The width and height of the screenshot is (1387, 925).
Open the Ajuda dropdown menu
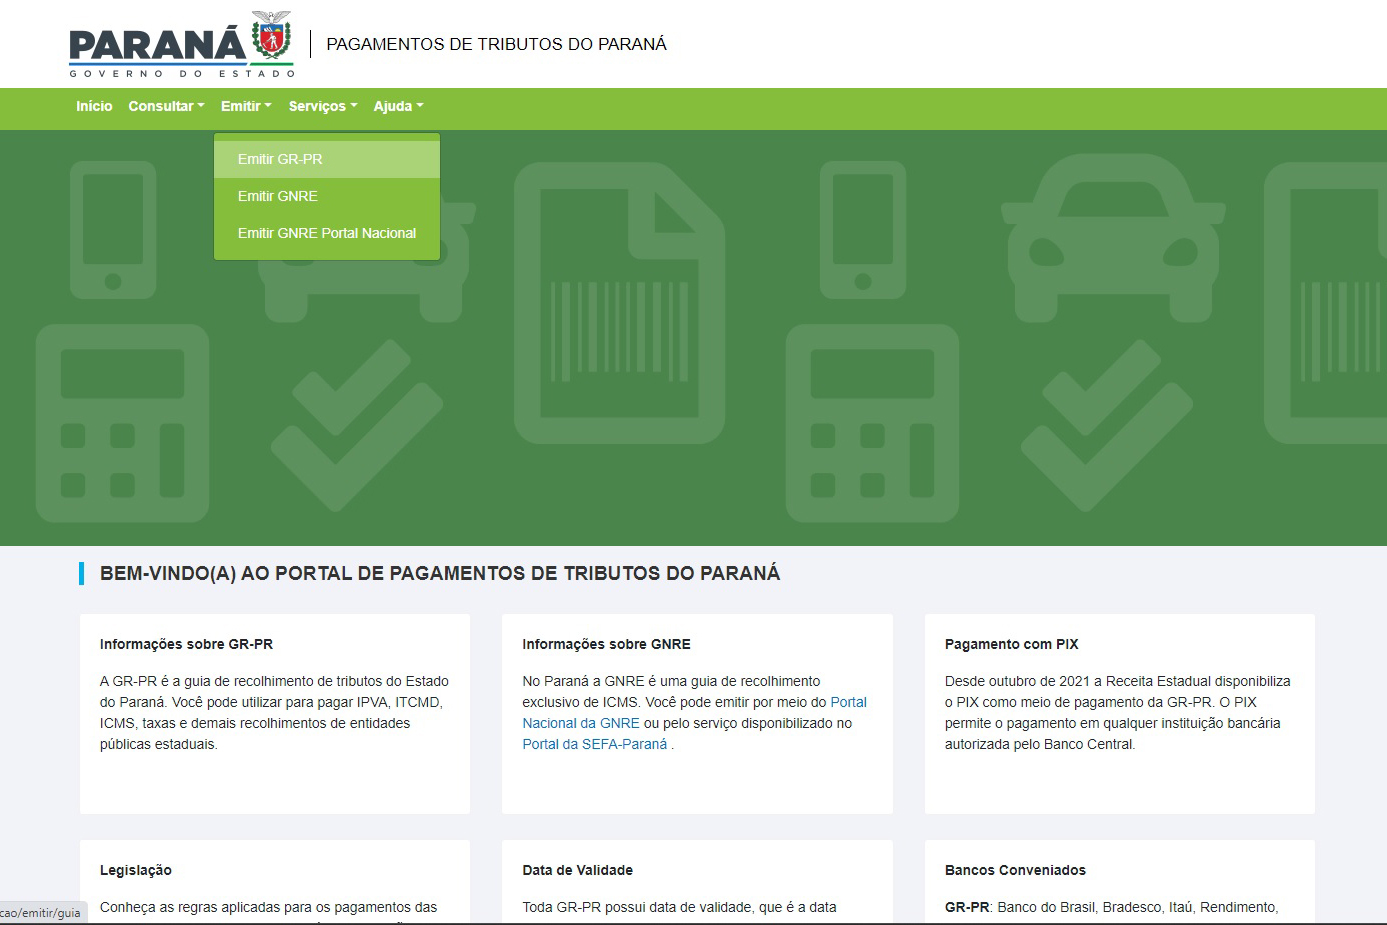398,106
